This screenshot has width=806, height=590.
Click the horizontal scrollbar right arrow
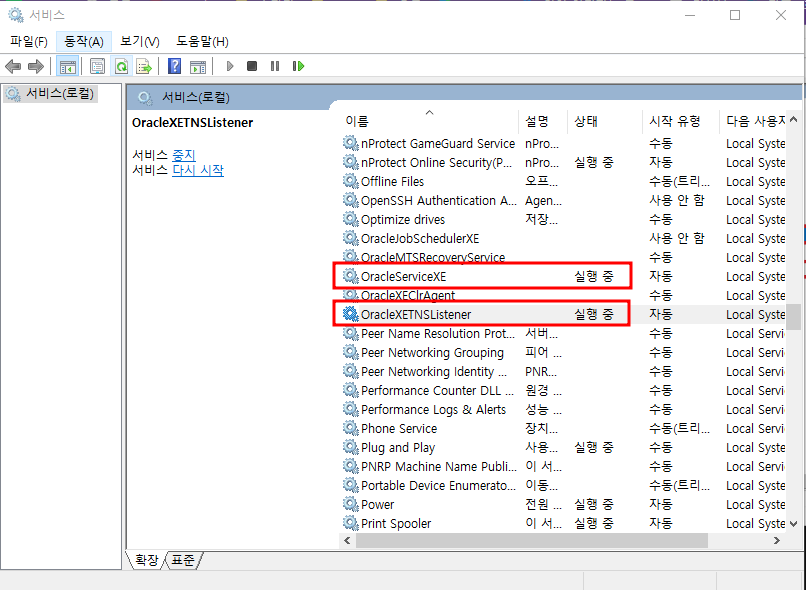777,540
